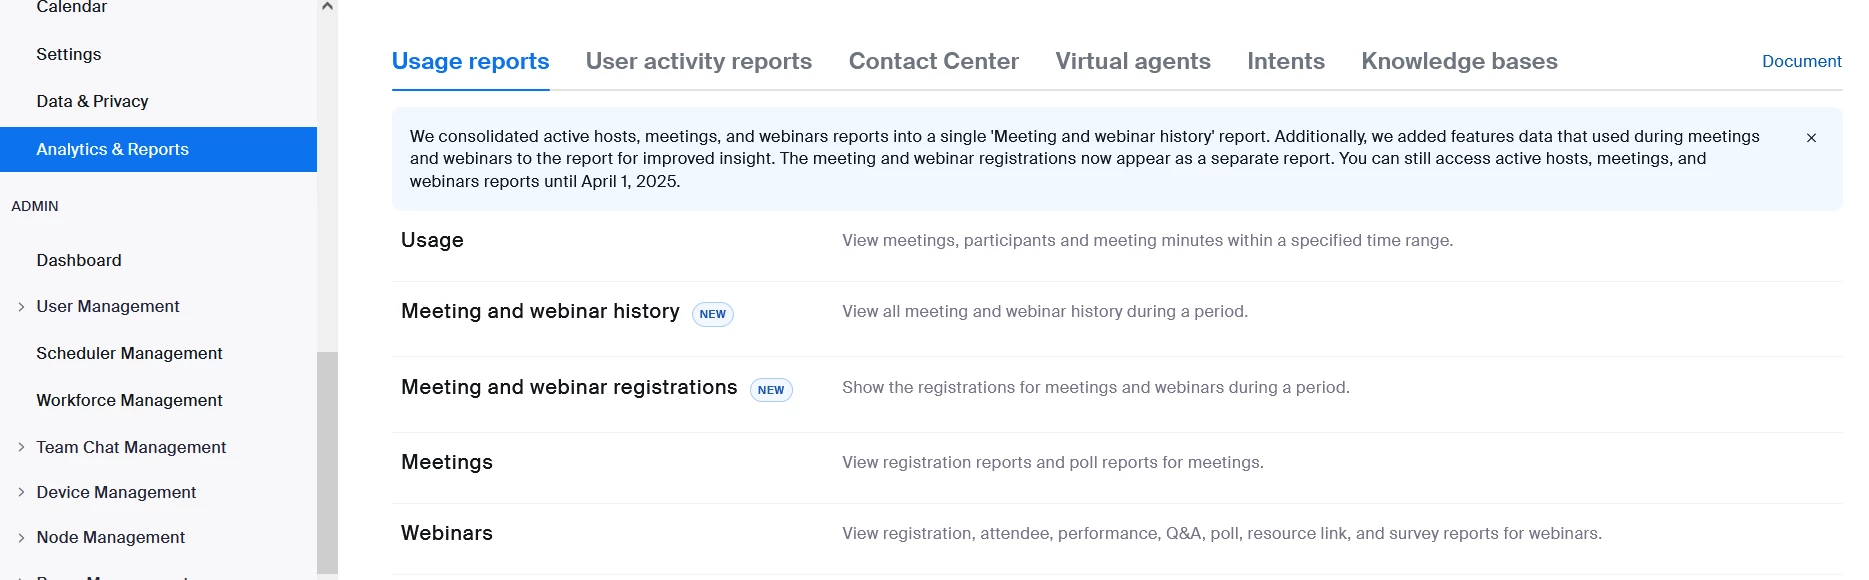Expand the Node Management chevron
The width and height of the screenshot is (1869, 580).
coord(21,537)
